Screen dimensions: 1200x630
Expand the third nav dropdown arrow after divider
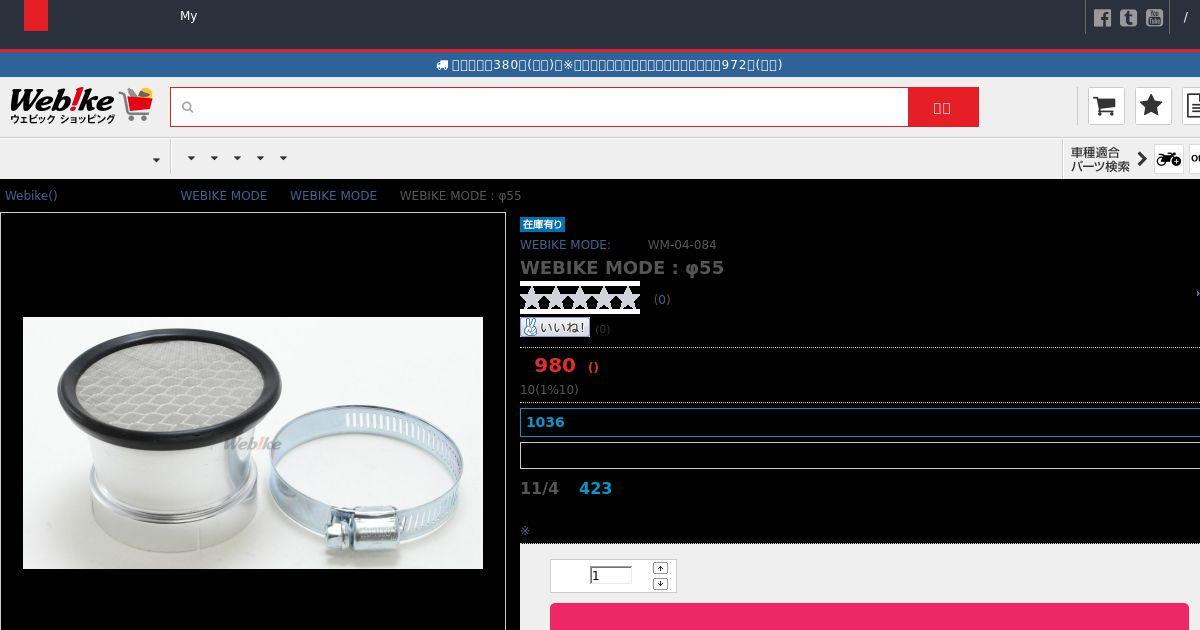(237, 158)
